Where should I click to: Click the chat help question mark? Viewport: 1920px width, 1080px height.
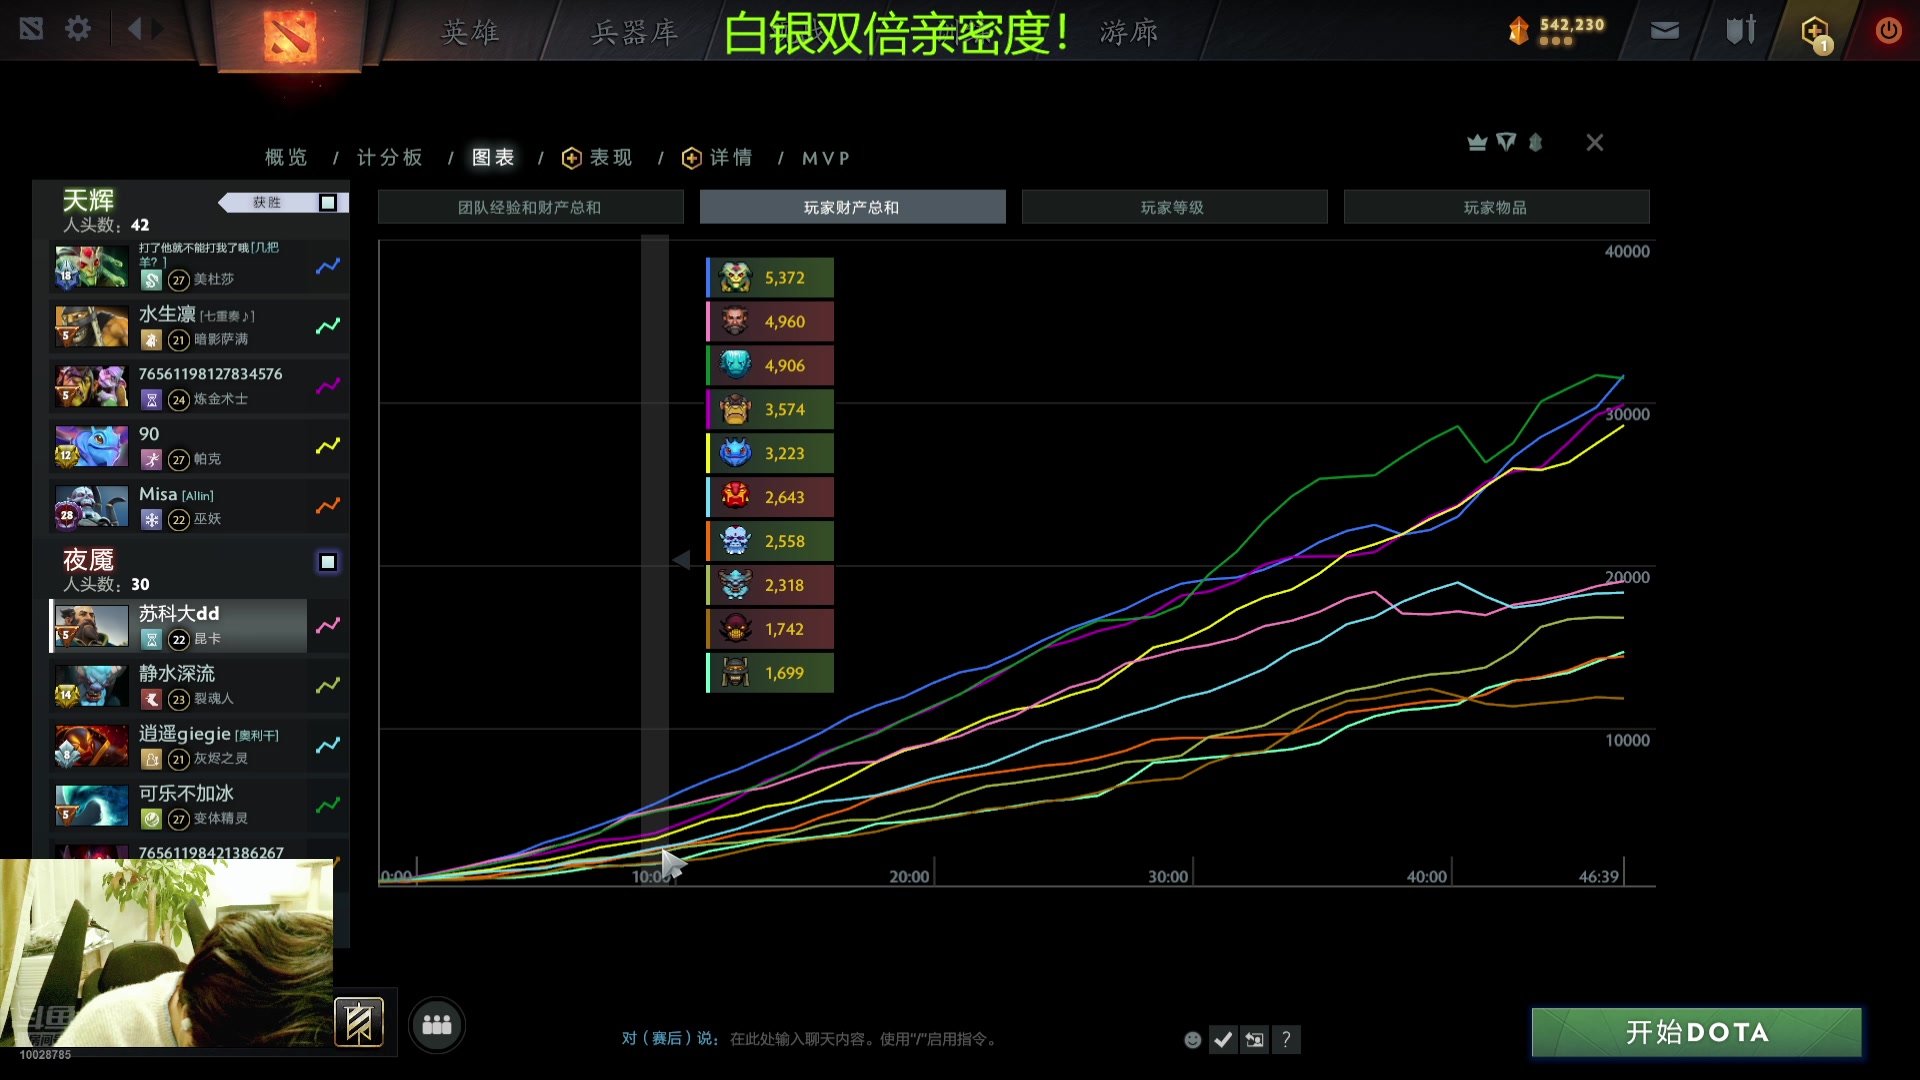[1286, 1040]
